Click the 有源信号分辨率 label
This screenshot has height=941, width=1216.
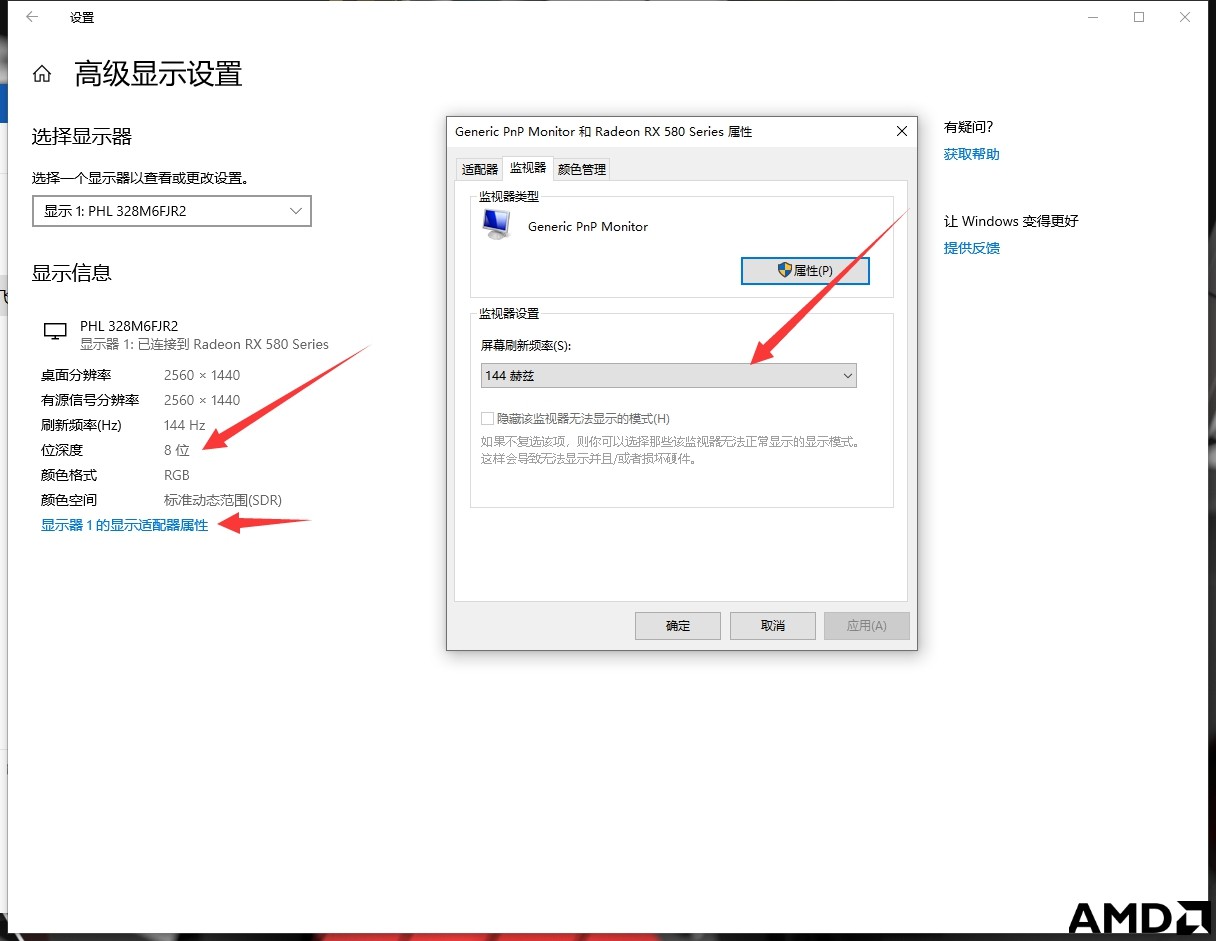90,400
